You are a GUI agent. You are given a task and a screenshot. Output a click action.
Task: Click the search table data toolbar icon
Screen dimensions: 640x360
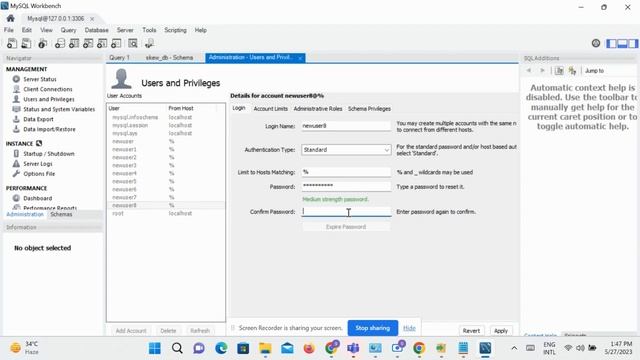click(x=133, y=43)
